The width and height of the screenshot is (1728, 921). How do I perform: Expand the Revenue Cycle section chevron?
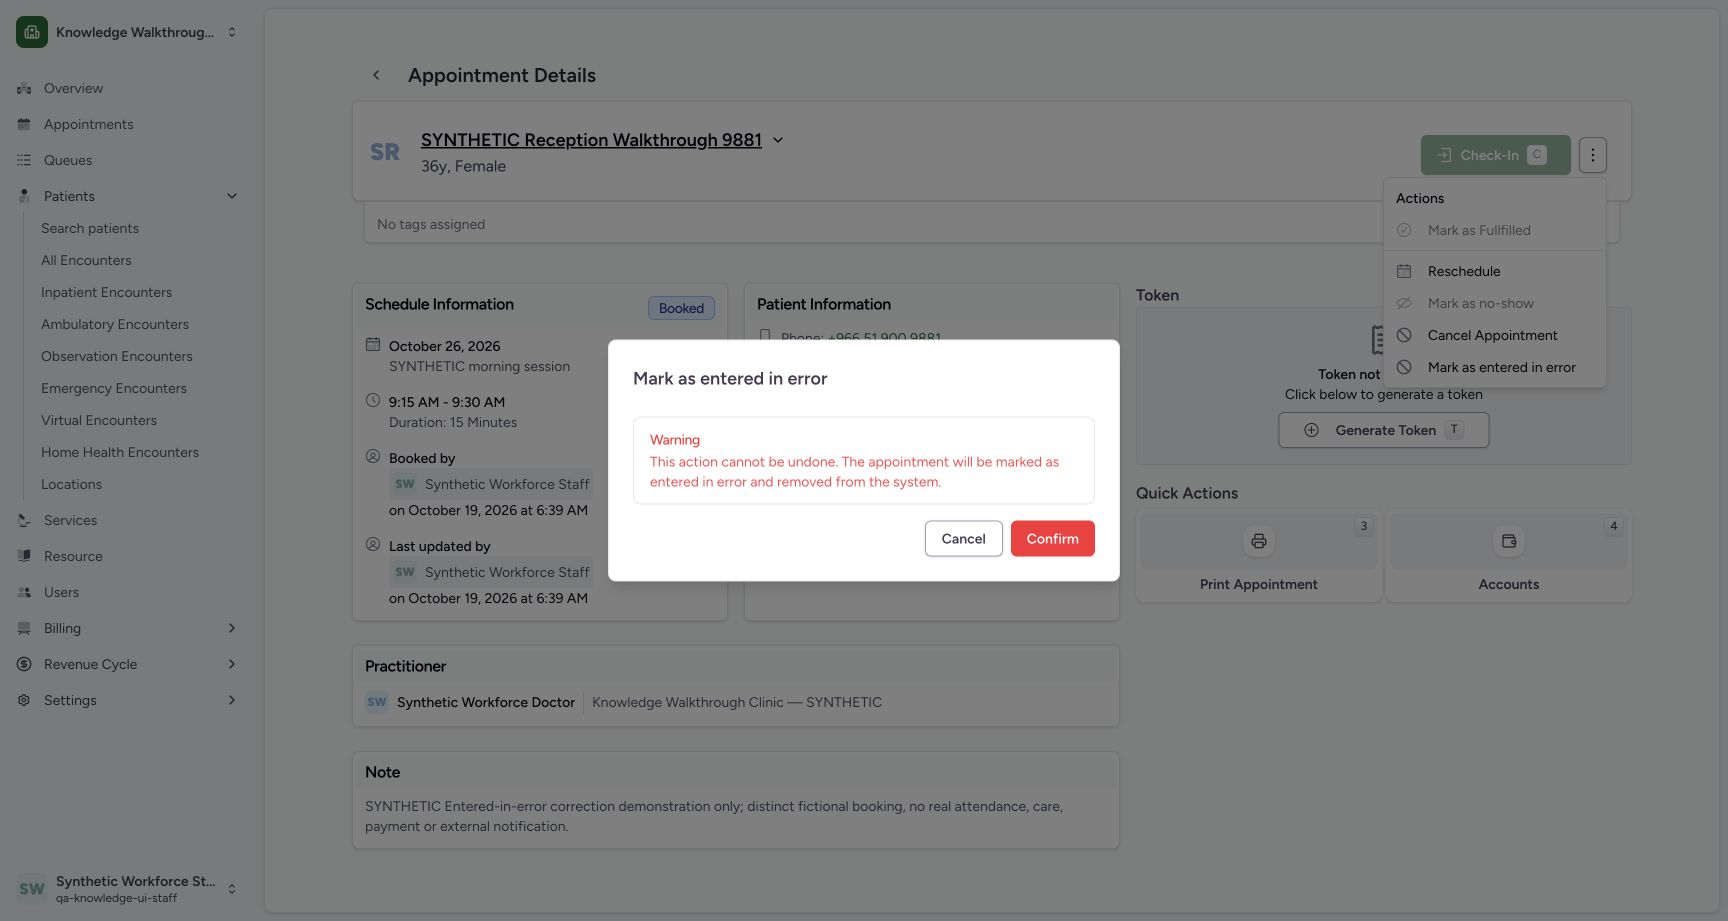pyautogui.click(x=232, y=664)
